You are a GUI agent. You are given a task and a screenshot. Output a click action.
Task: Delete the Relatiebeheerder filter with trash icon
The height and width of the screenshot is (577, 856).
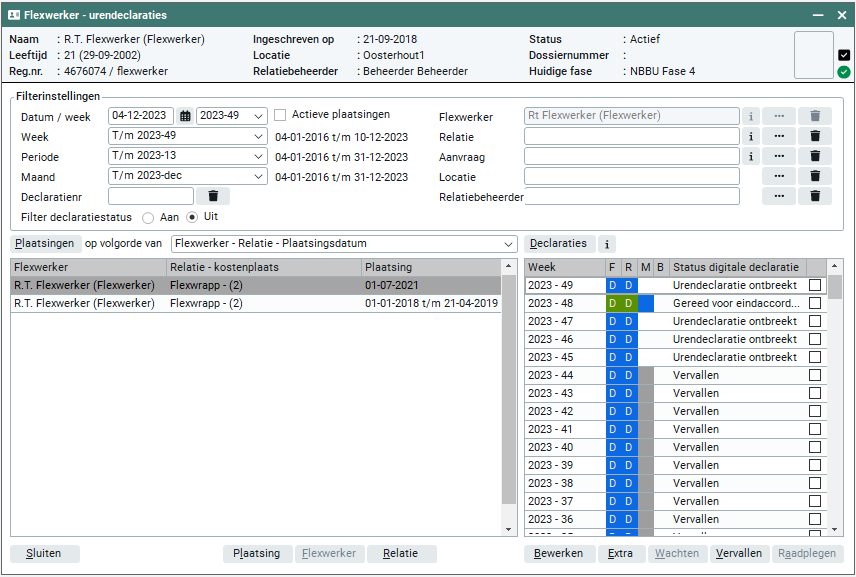click(815, 196)
